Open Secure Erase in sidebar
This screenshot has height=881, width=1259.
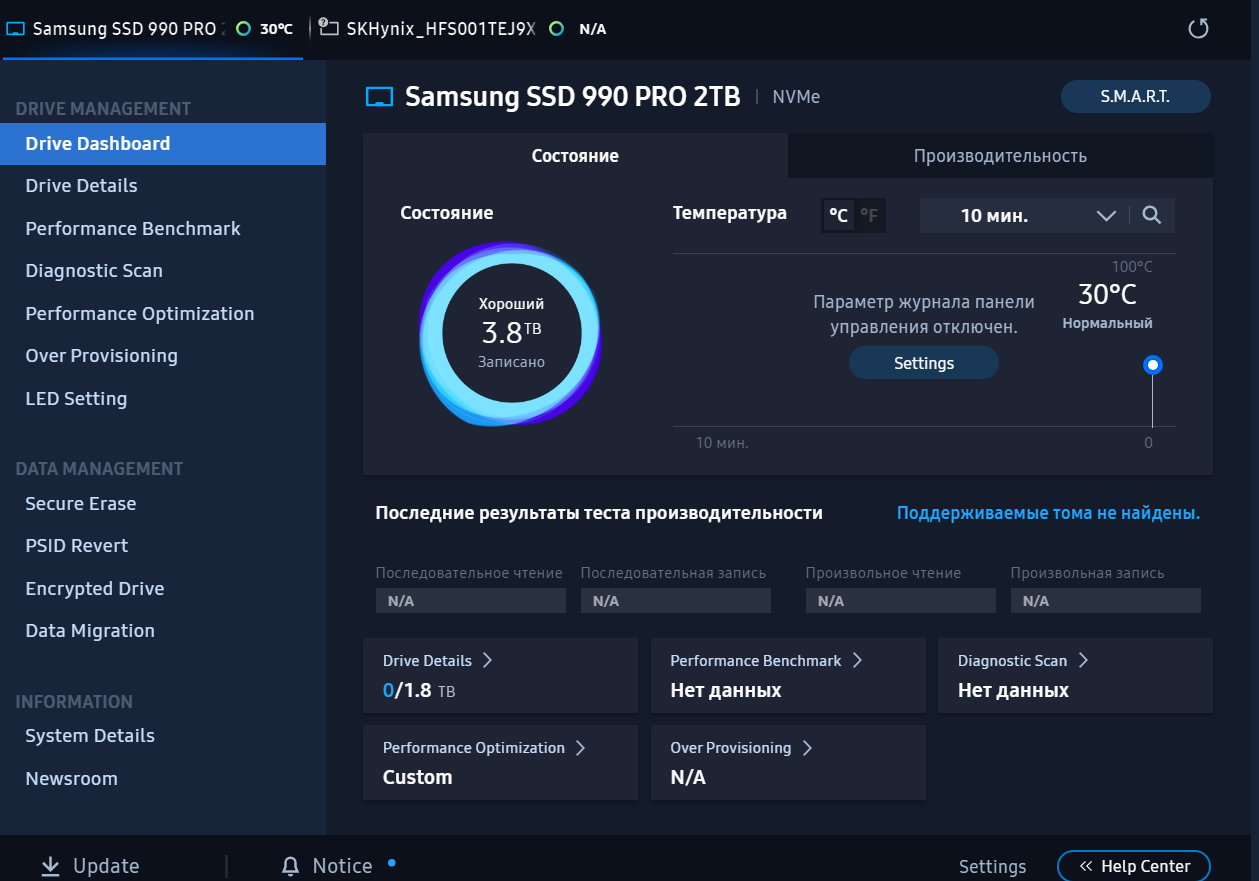pyautogui.click(x=163, y=504)
